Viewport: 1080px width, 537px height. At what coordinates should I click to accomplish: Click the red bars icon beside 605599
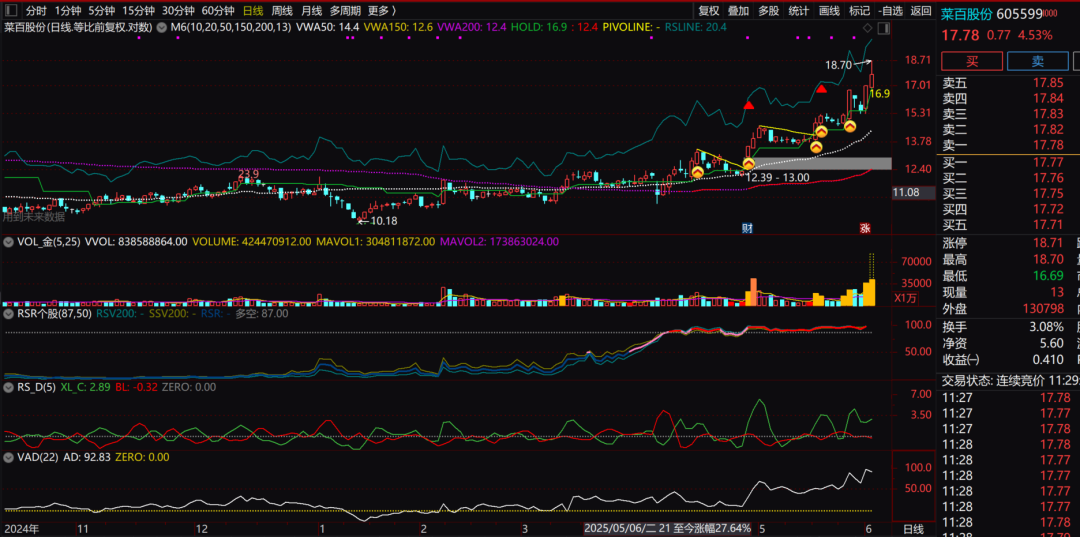tap(1050, 14)
